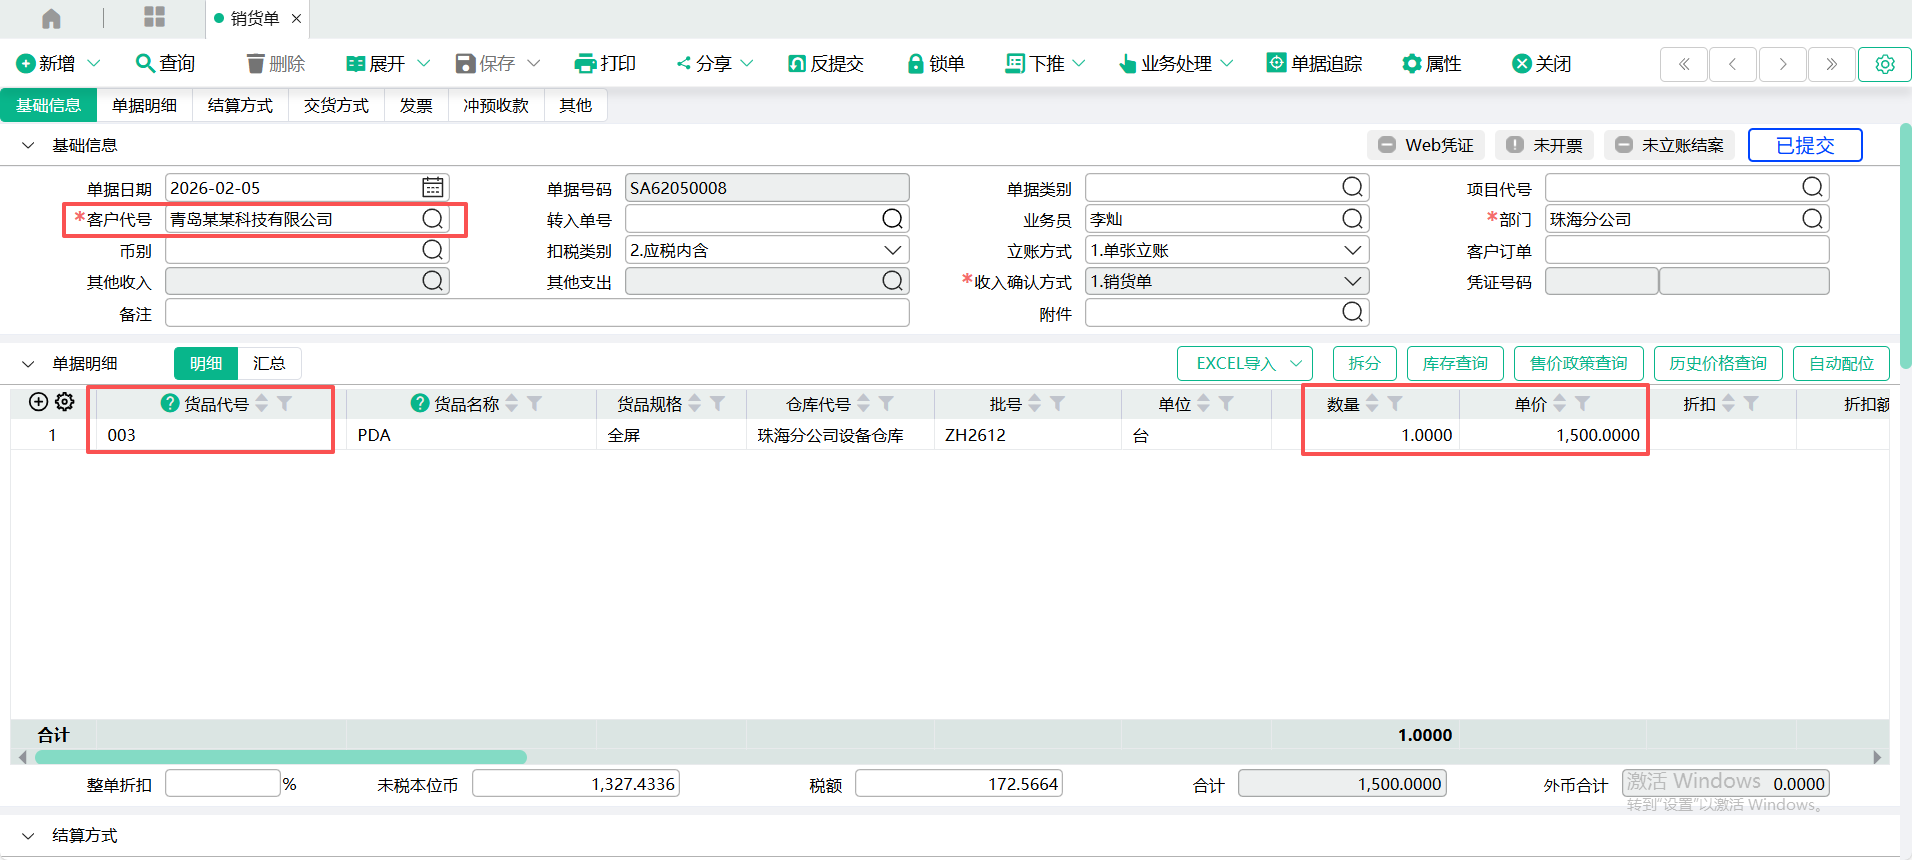Add a row with the plus icon
Screen dimensions: 1912x860
tap(38, 402)
